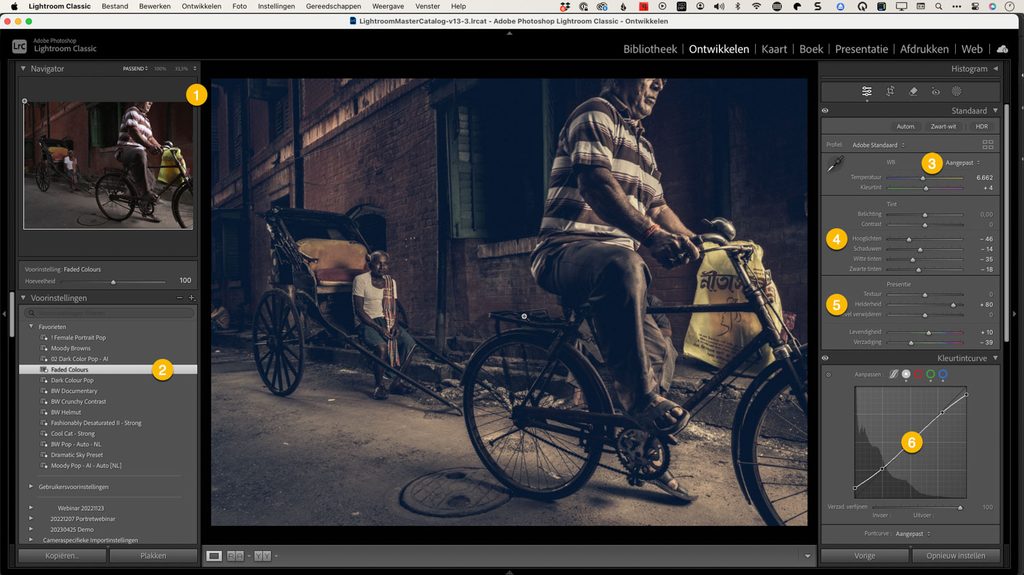This screenshot has width=1024, height=575.
Task: Click the plus icon in Voorinstellingen header
Action: pyautogui.click(x=191, y=298)
